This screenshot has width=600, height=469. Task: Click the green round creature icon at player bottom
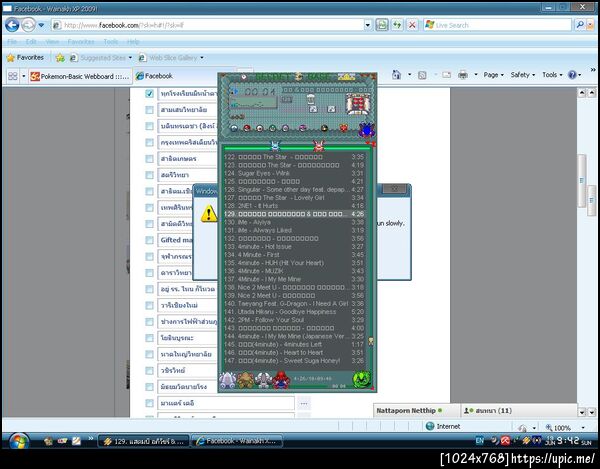(x=362, y=379)
